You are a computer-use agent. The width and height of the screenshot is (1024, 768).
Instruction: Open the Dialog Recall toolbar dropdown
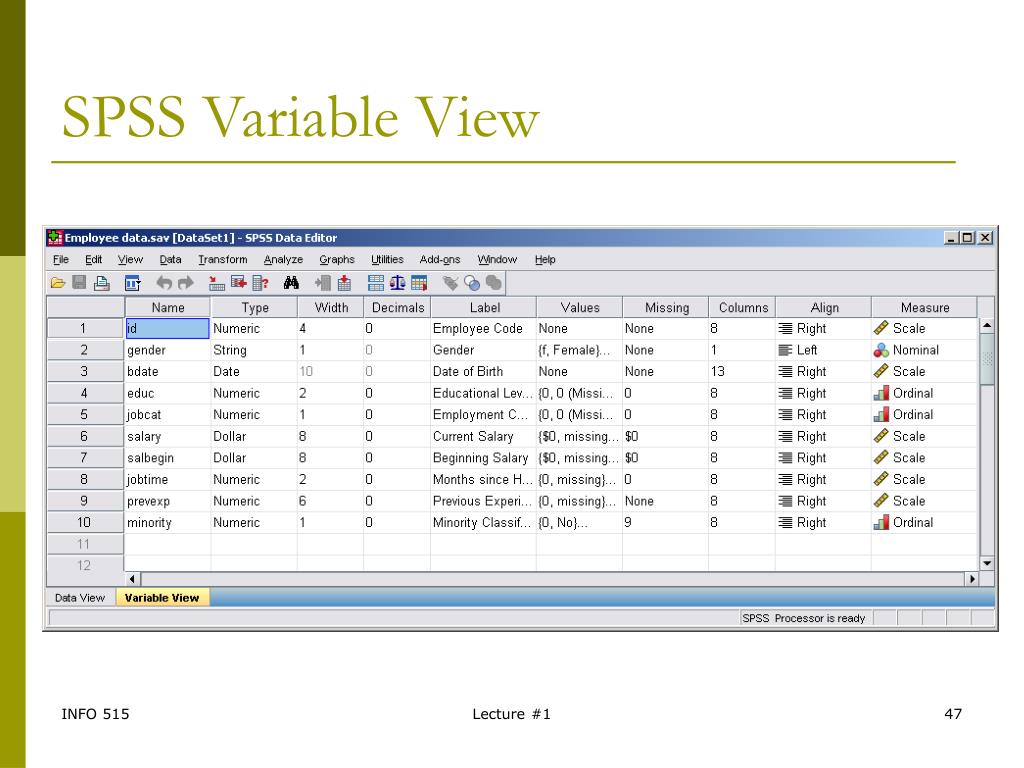click(132, 283)
